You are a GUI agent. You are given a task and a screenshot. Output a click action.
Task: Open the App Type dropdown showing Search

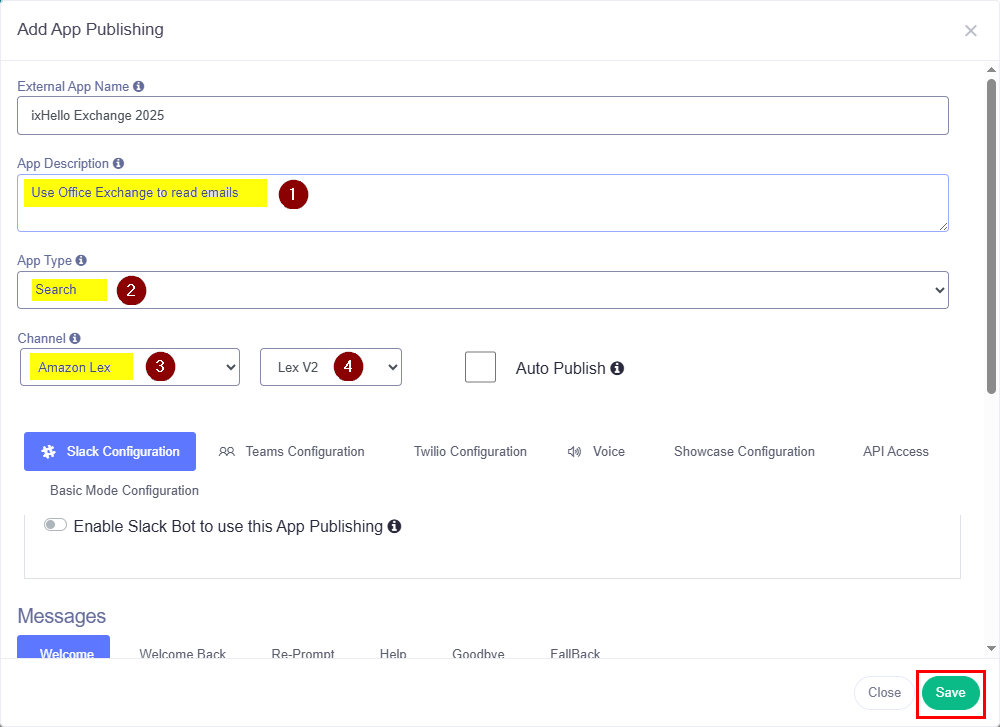point(483,290)
